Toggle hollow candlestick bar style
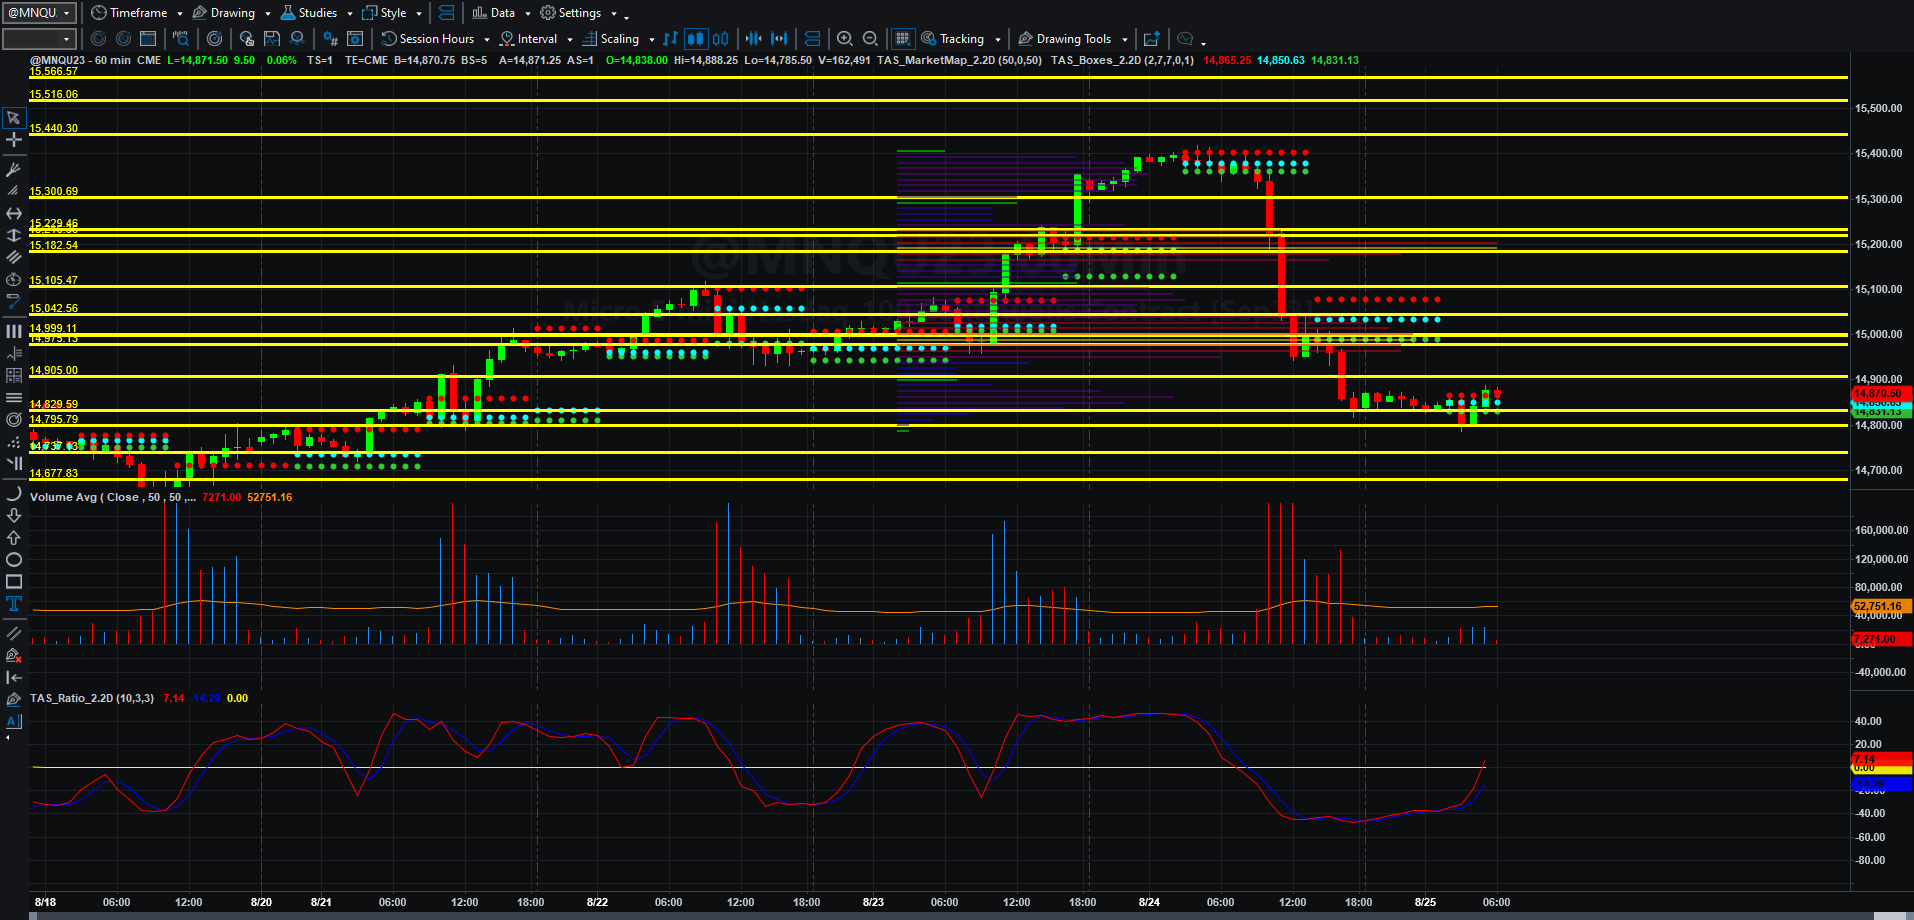The image size is (1914, 920). click(x=720, y=38)
